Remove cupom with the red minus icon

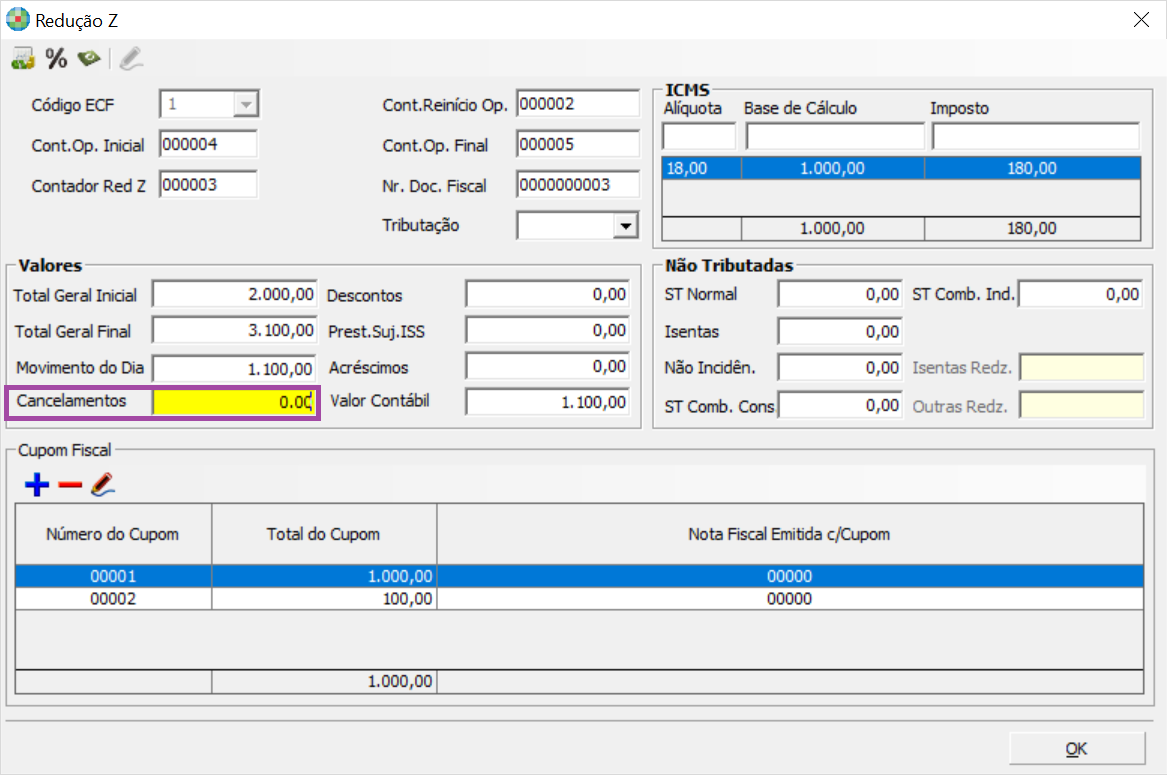pos(70,485)
